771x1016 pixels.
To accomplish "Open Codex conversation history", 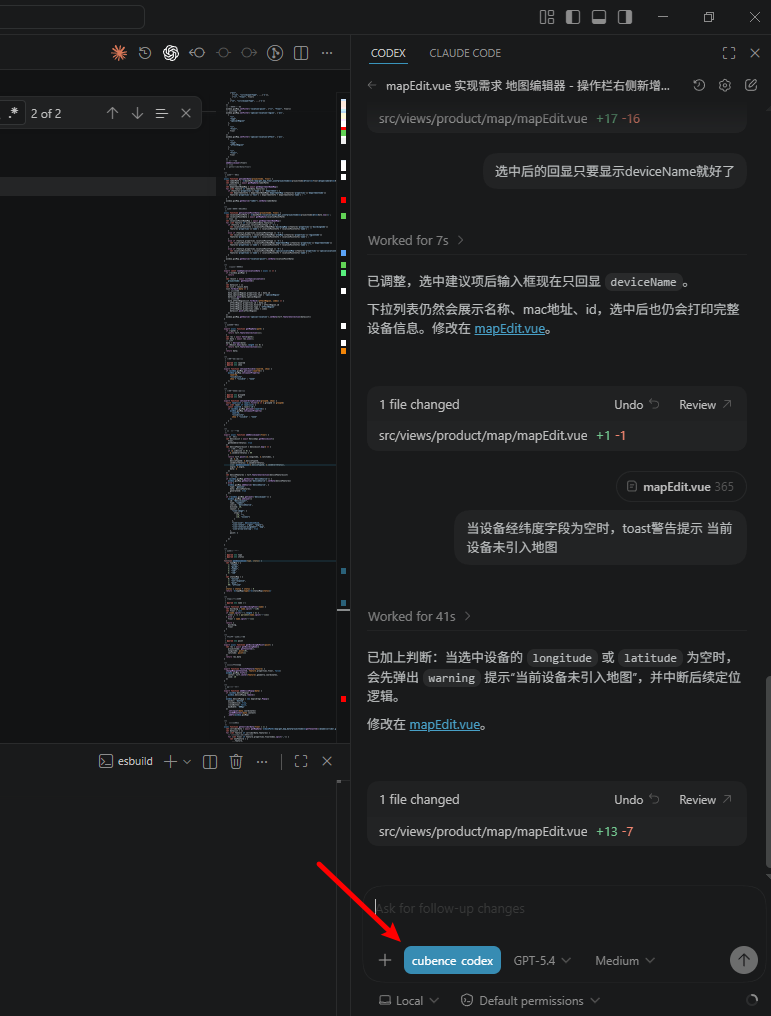I will 699,86.
